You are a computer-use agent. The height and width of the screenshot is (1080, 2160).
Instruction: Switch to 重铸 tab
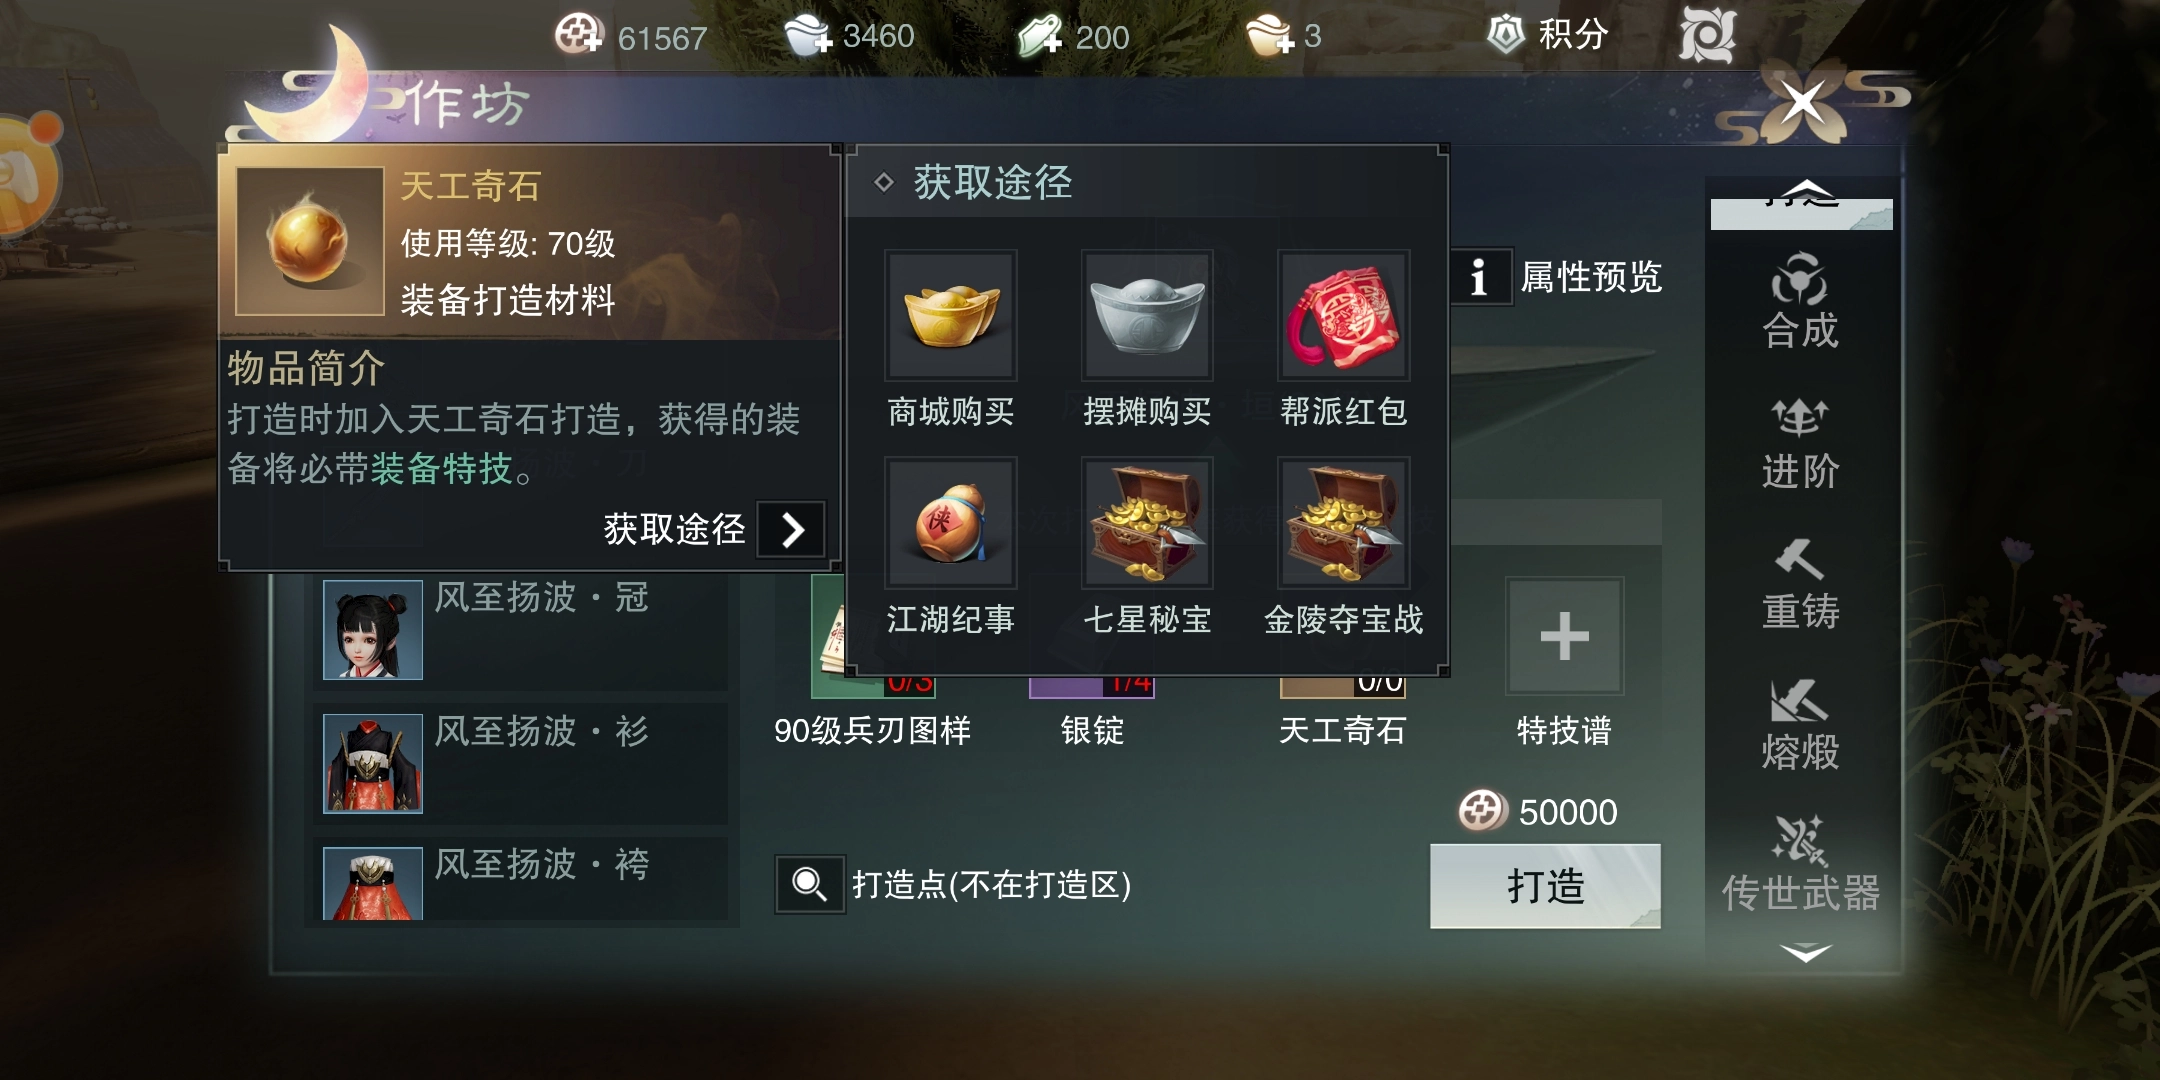click(x=1800, y=585)
